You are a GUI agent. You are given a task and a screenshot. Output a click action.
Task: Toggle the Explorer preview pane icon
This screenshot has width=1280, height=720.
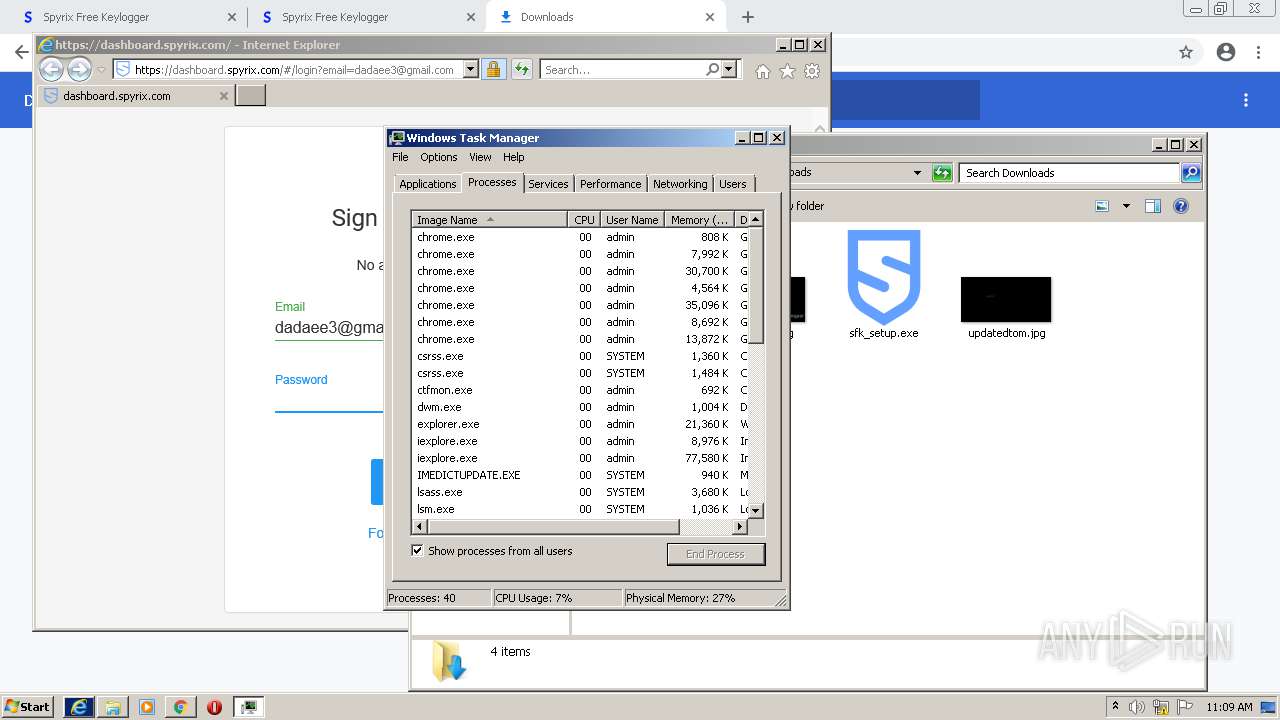[x=1153, y=206]
